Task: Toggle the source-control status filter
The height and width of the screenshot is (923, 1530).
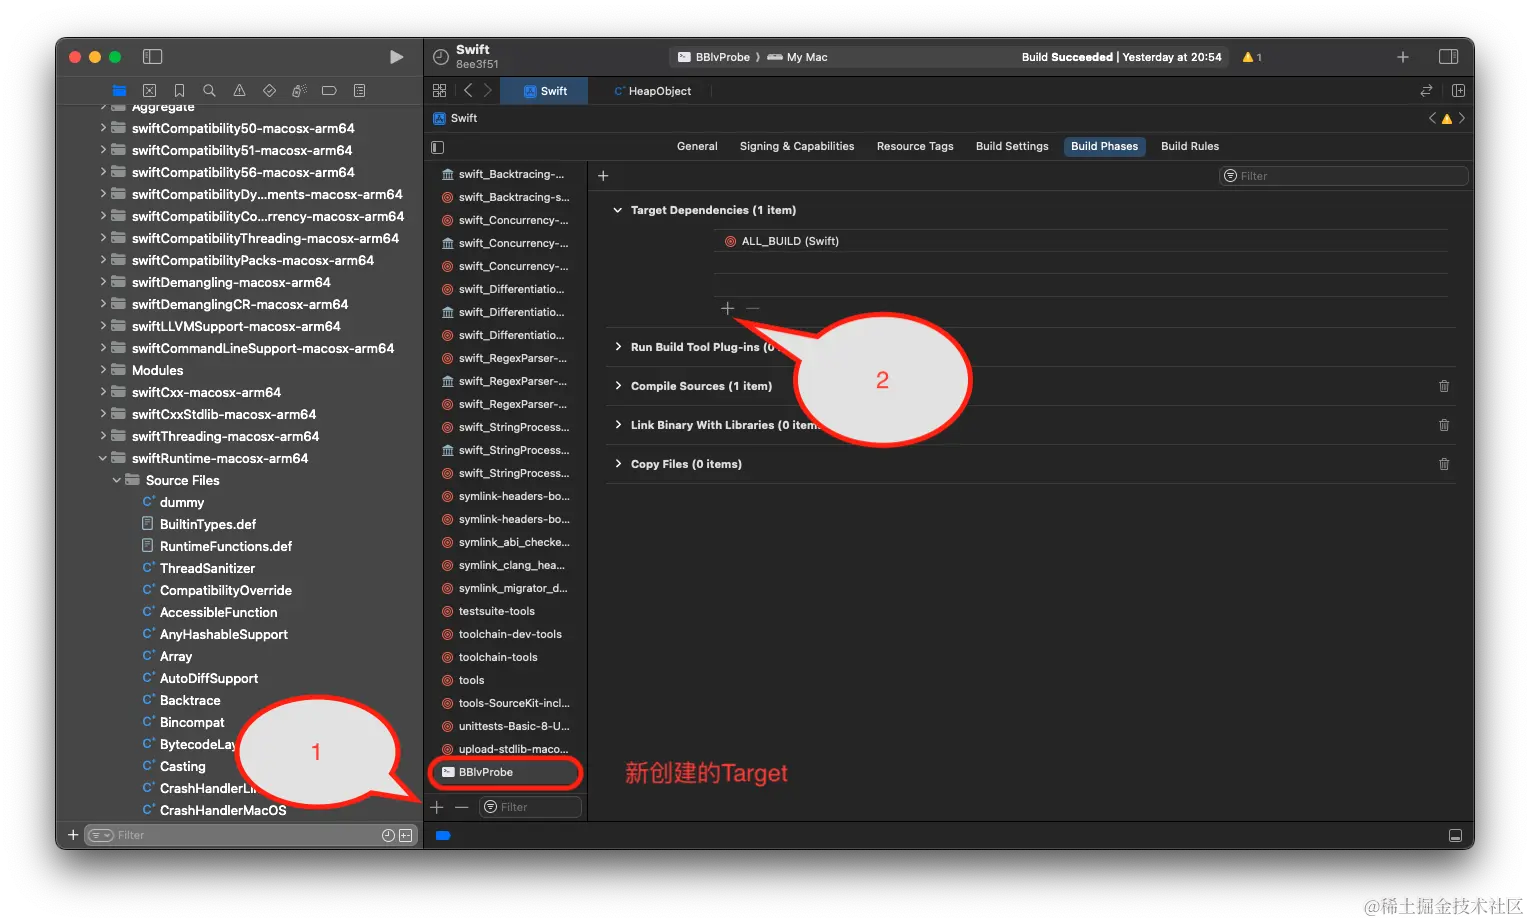Action: pyautogui.click(x=406, y=835)
